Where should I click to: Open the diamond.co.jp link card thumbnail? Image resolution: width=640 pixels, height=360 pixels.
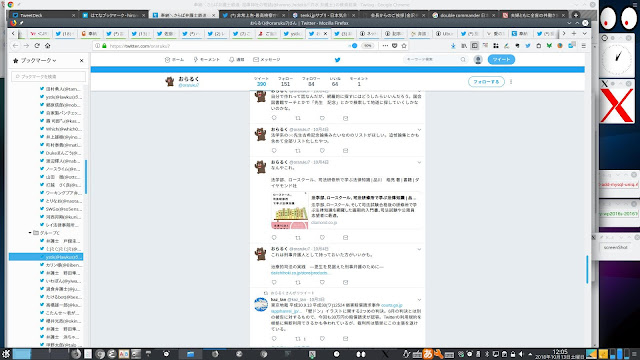point(289,211)
